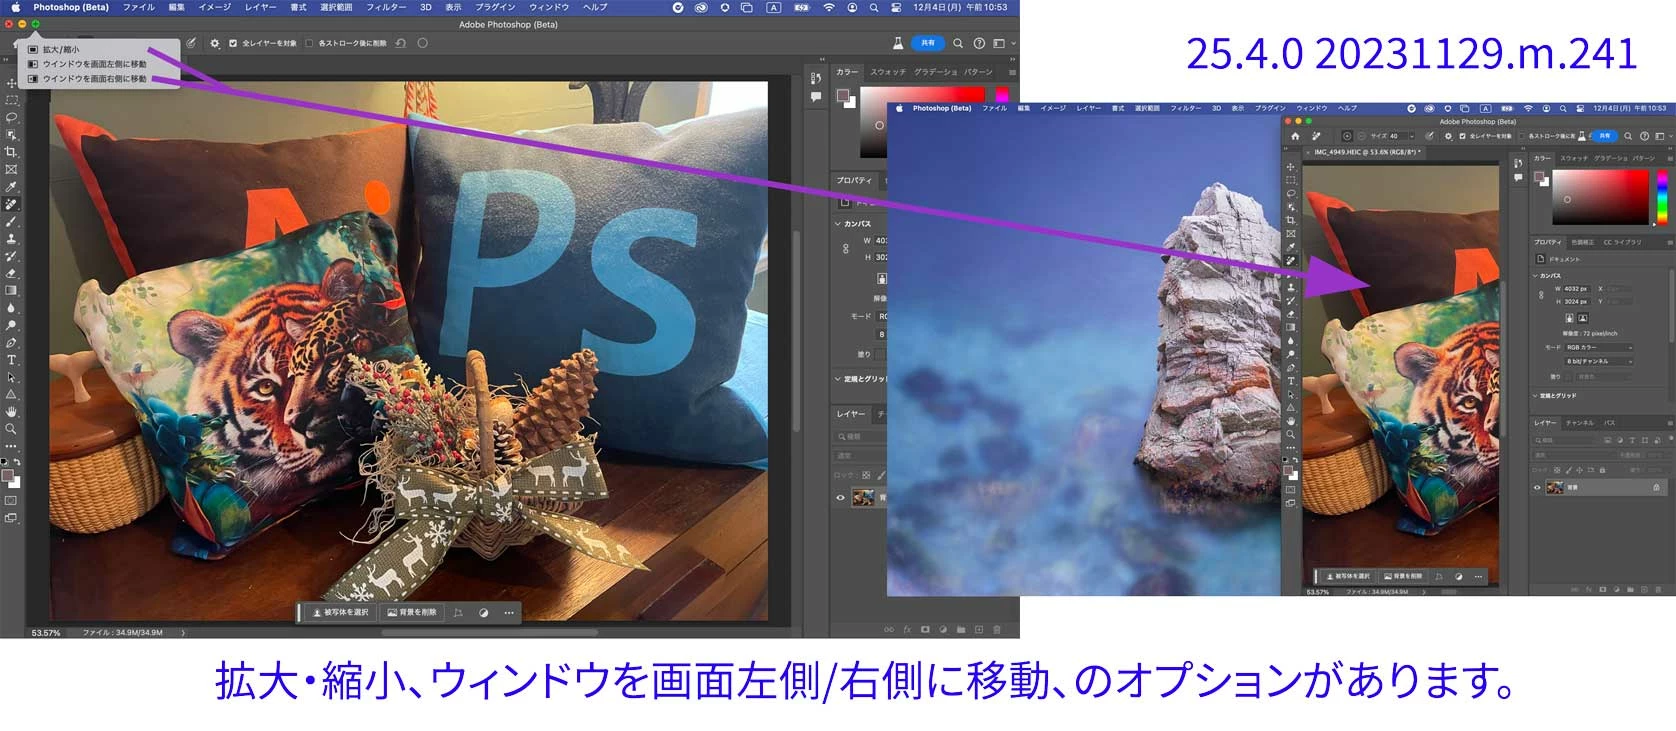Screen dimensions: 1676x731
Task: Click 背景 layer thumbnail in right Layers panel
Action: click(1555, 488)
